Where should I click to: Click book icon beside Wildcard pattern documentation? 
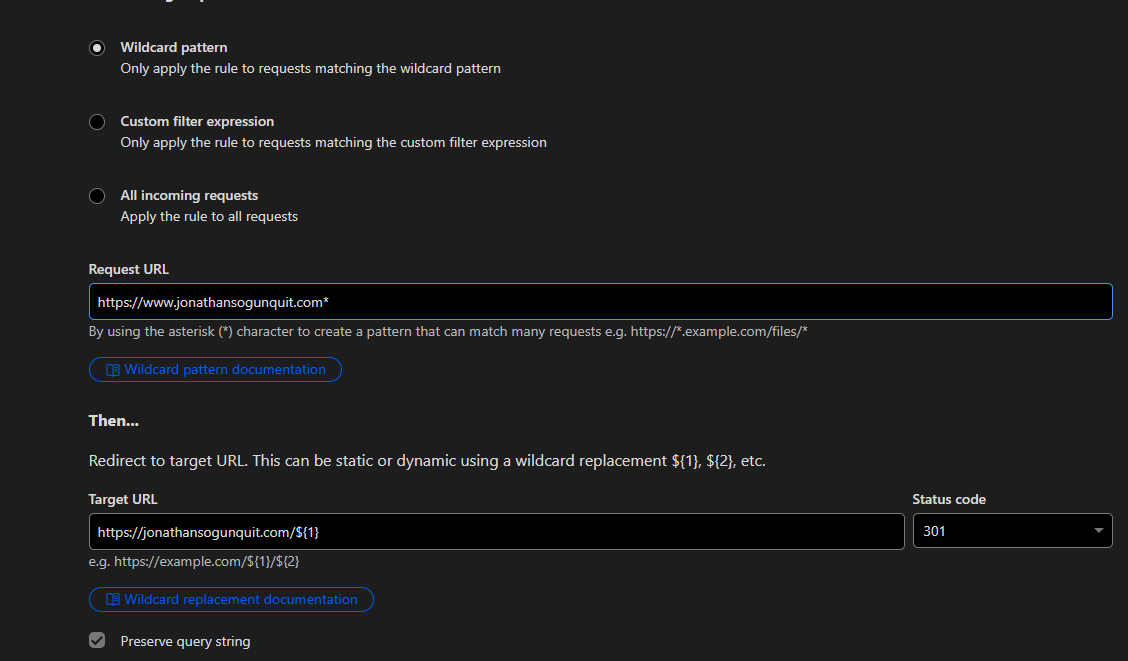point(113,370)
